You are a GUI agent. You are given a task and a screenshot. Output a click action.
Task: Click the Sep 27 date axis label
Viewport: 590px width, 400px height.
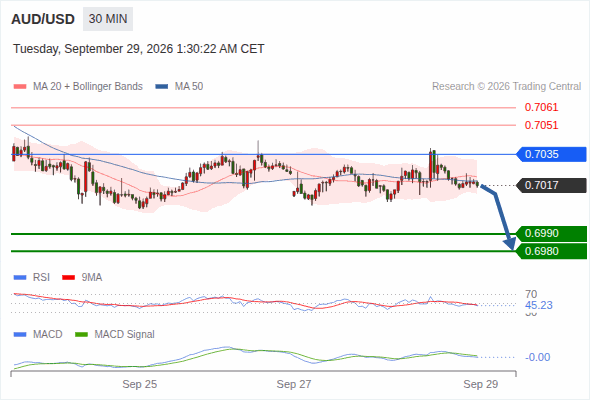coord(294,384)
